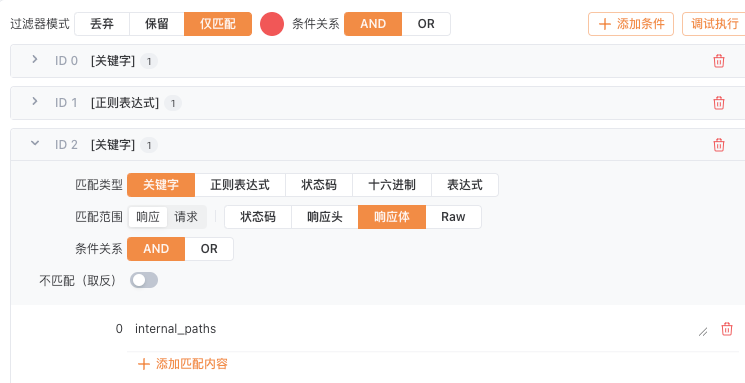The width and height of the screenshot is (745, 383).
Task: Click the 添加条件 button
Action: (x=631, y=24)
